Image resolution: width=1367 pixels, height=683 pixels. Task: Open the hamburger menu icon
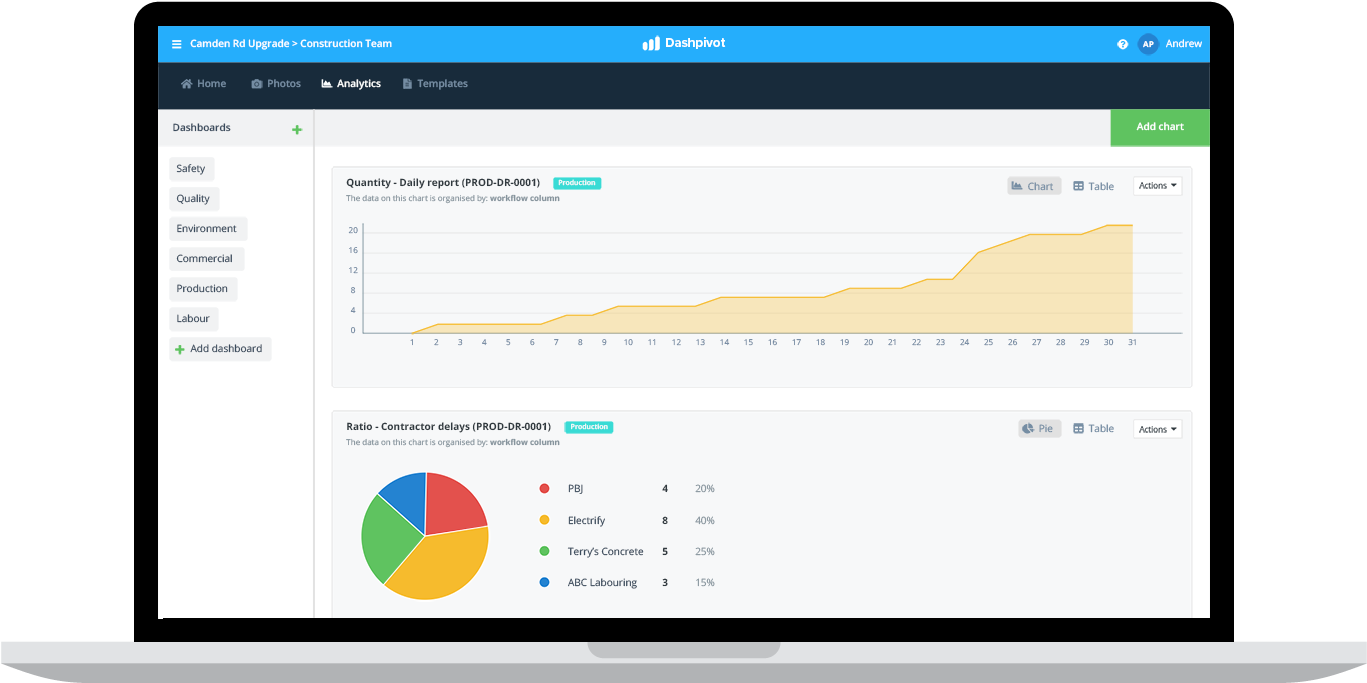[177, 44]
